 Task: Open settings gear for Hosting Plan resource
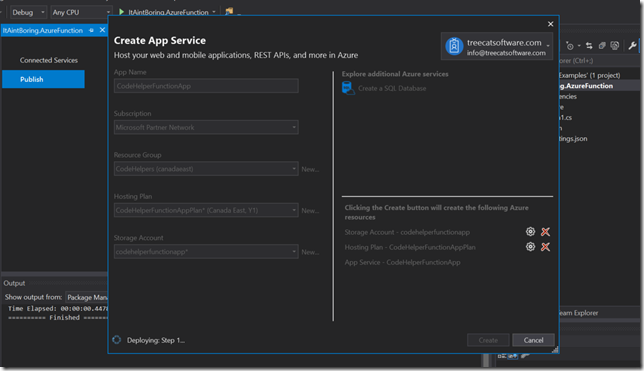(530, 247)
